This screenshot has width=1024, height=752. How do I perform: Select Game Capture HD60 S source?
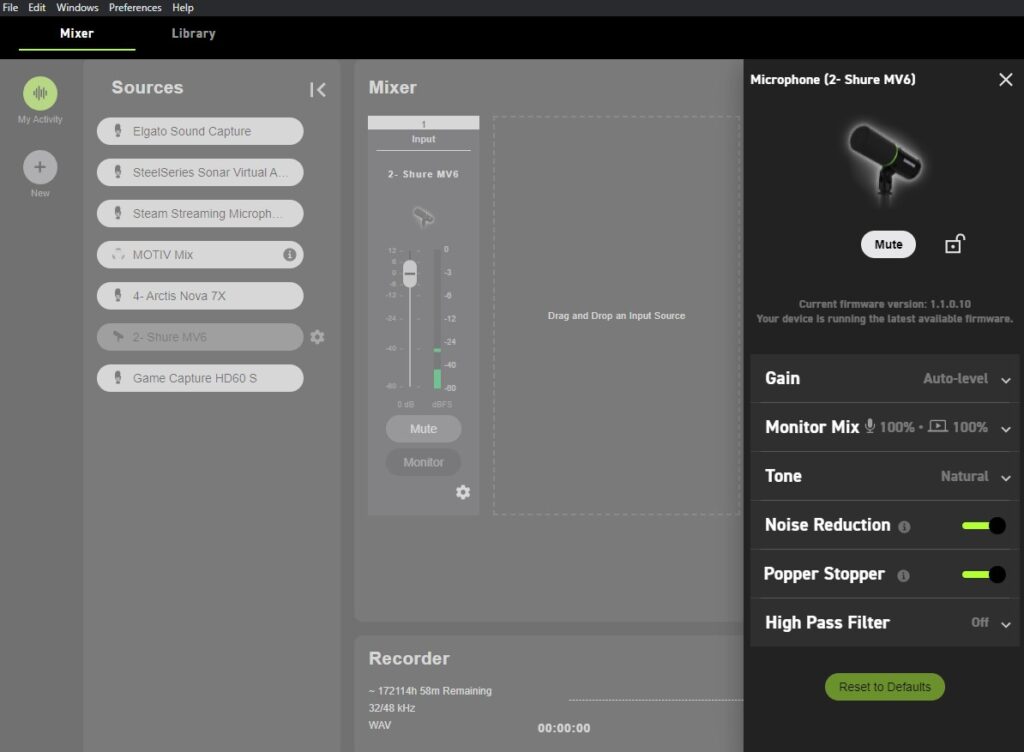point(200,378)
